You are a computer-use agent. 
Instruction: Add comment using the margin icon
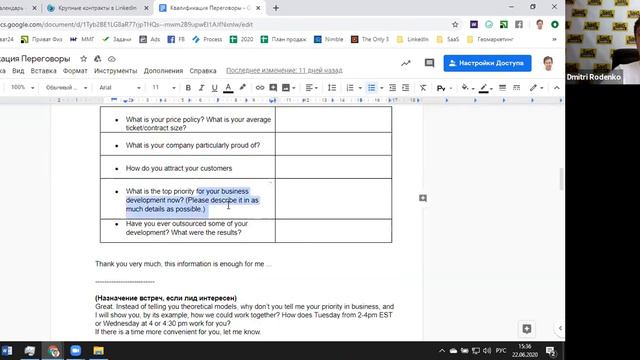pyautogui.click(x=423, y=198)
